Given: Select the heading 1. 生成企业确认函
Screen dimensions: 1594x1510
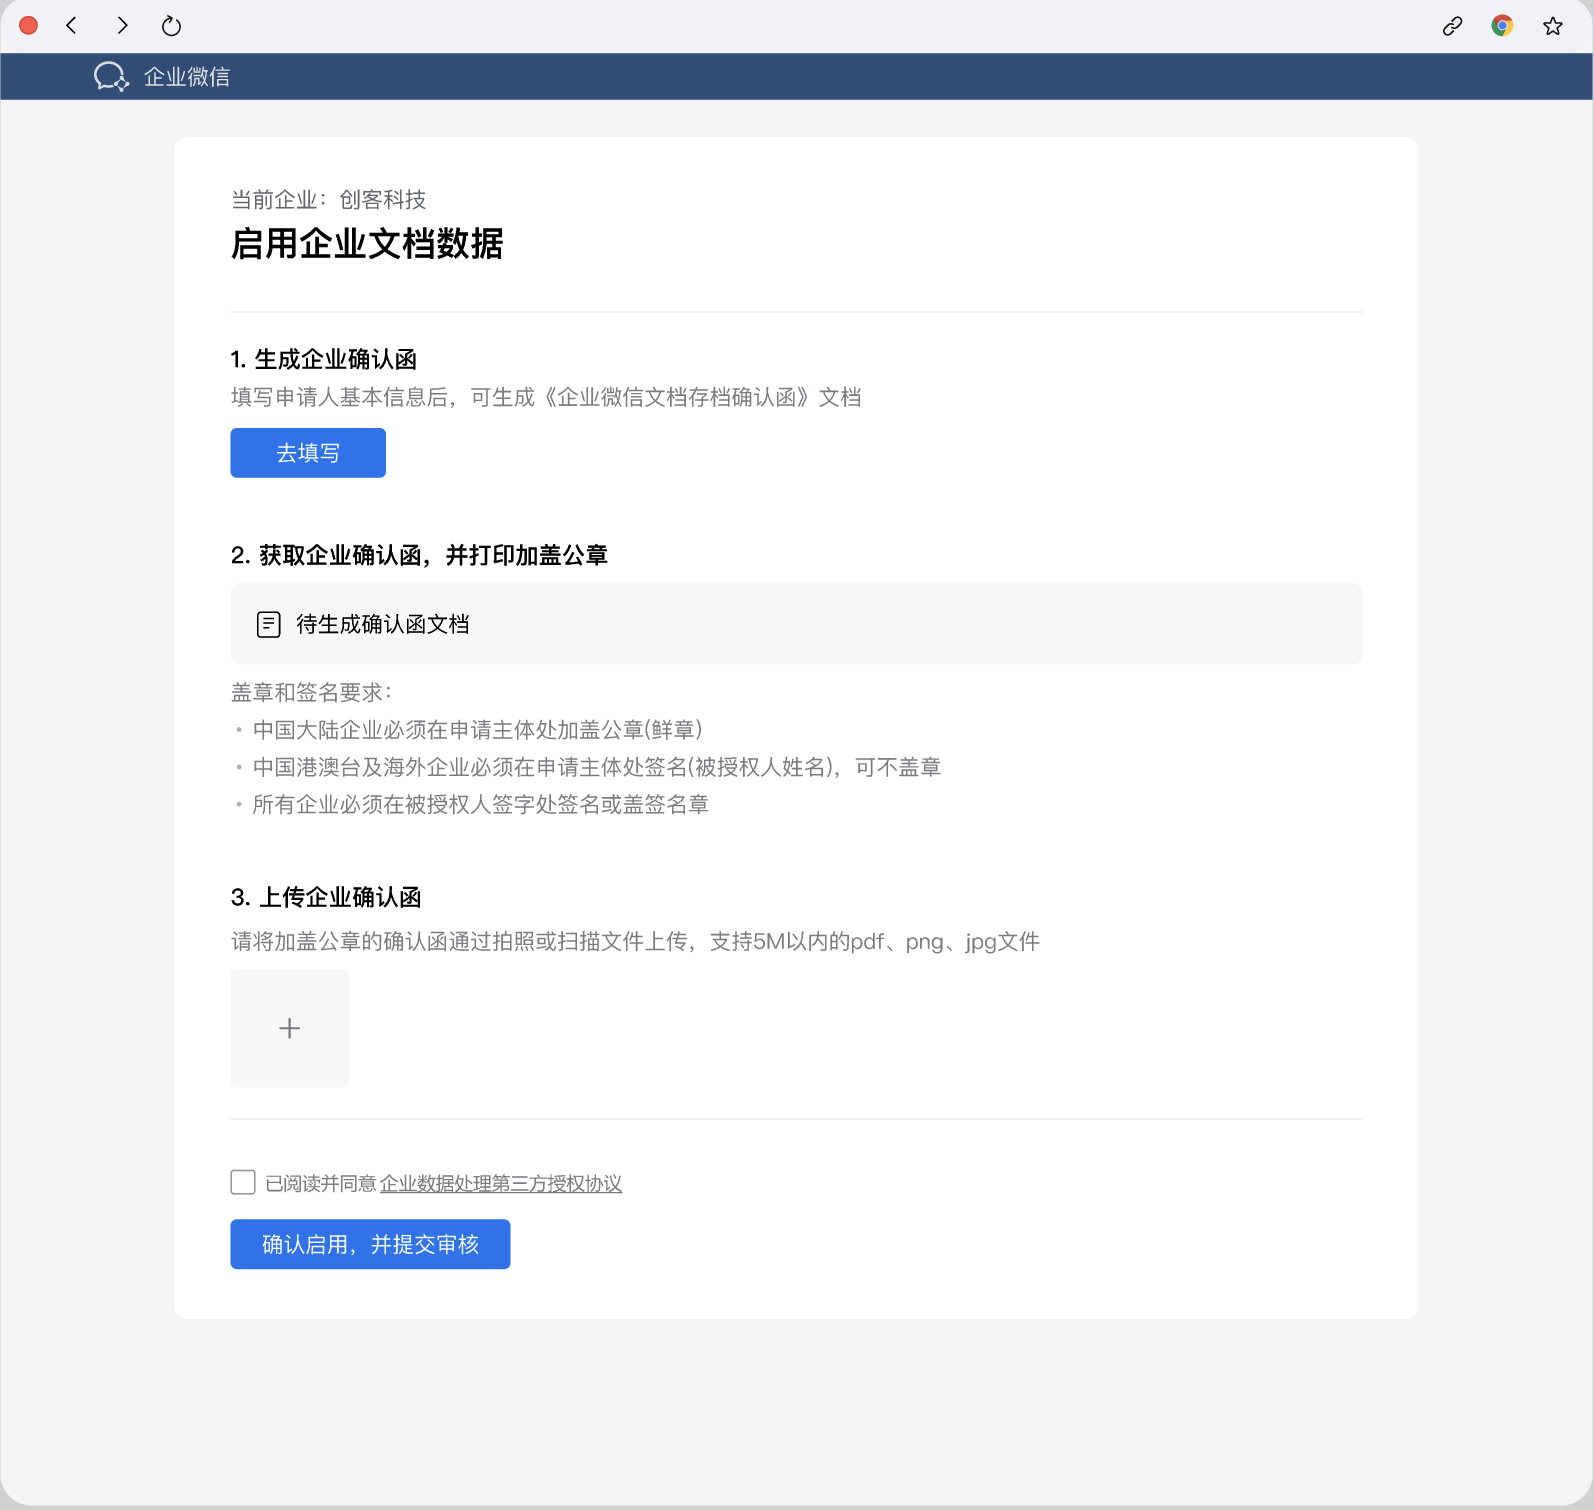Looking at the screenshot, I should pyautogui.click(x=324, y=360).
